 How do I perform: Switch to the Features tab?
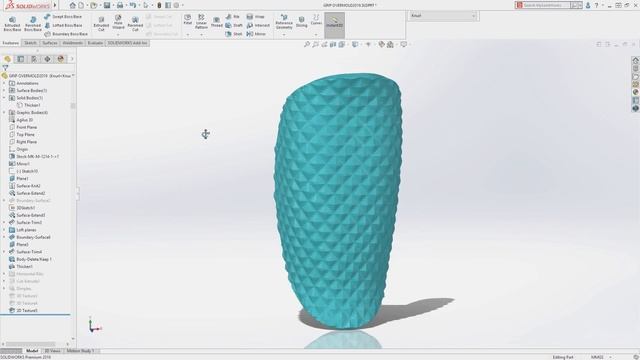[x=11, y=43]
